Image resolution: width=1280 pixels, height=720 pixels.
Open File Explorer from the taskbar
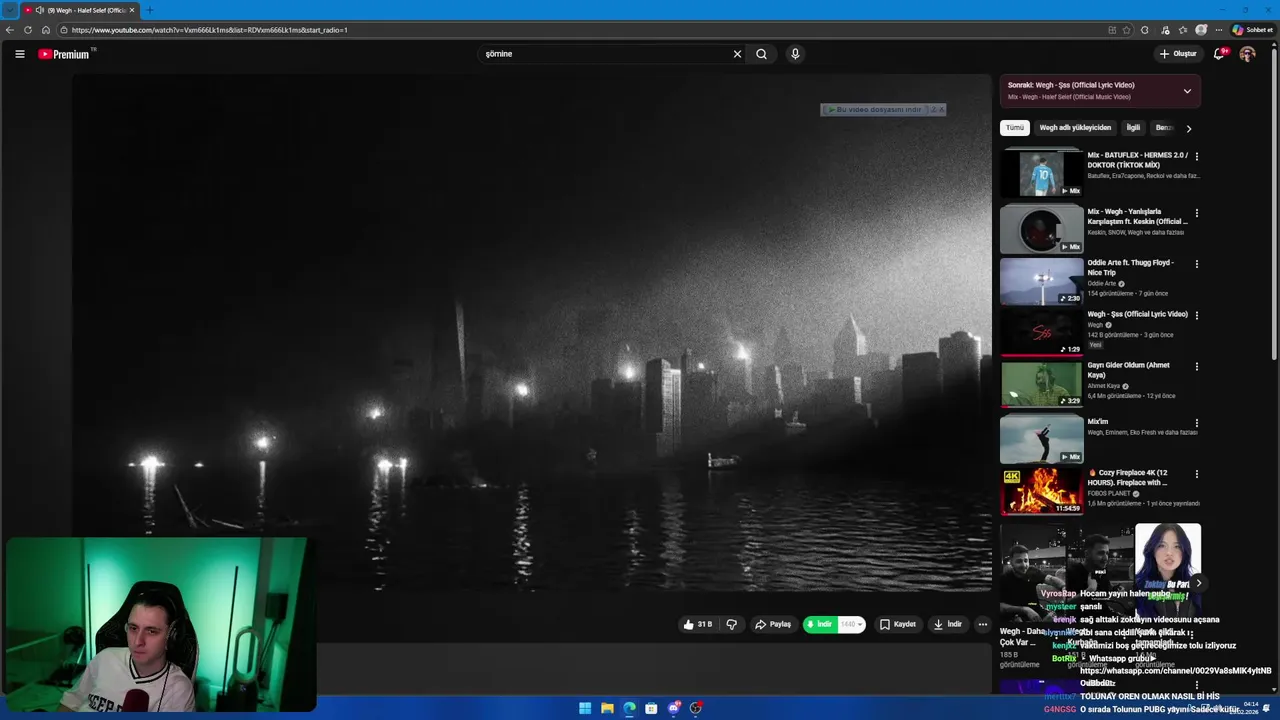tap(607, 708)
